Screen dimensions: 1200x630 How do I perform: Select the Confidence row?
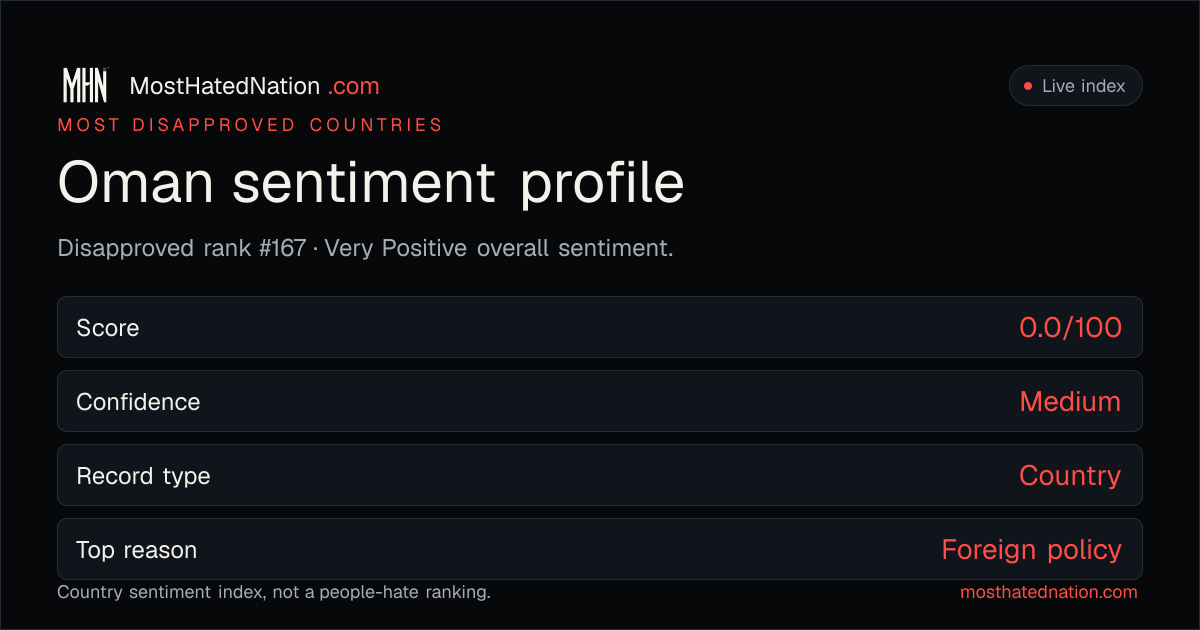coord(600,401)
